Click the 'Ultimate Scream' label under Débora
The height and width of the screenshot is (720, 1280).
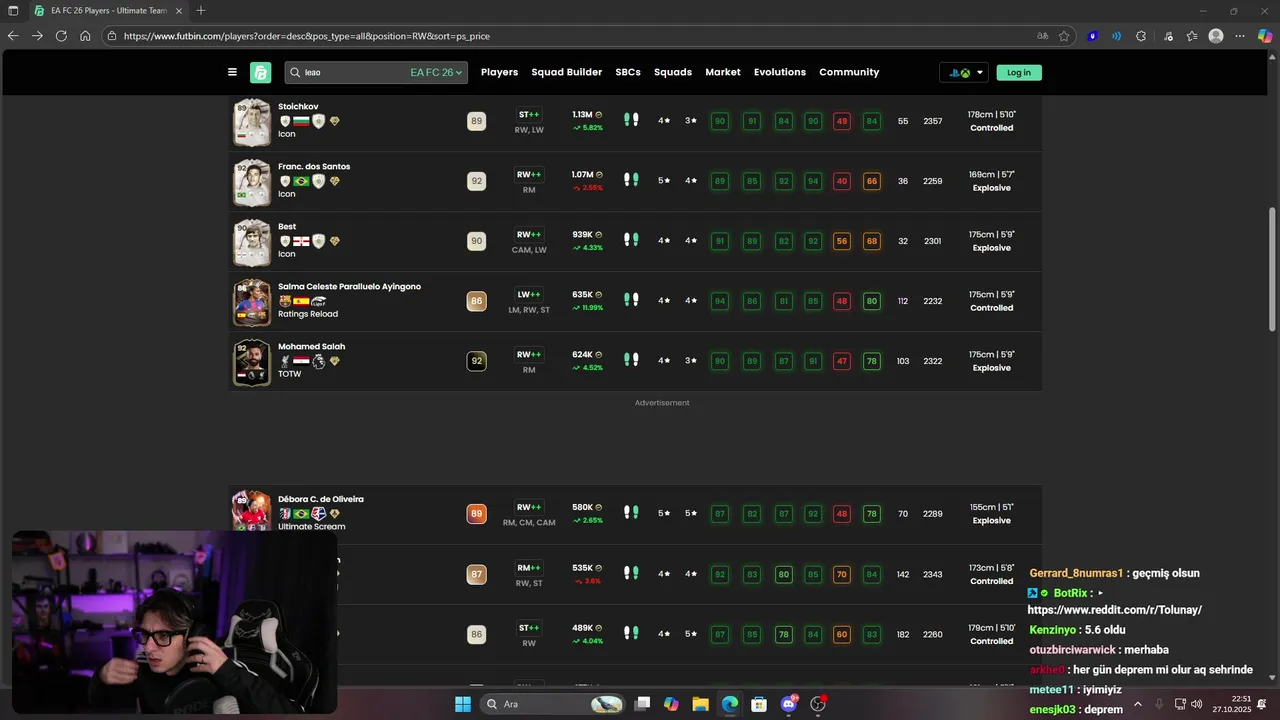tap(311, 527)
